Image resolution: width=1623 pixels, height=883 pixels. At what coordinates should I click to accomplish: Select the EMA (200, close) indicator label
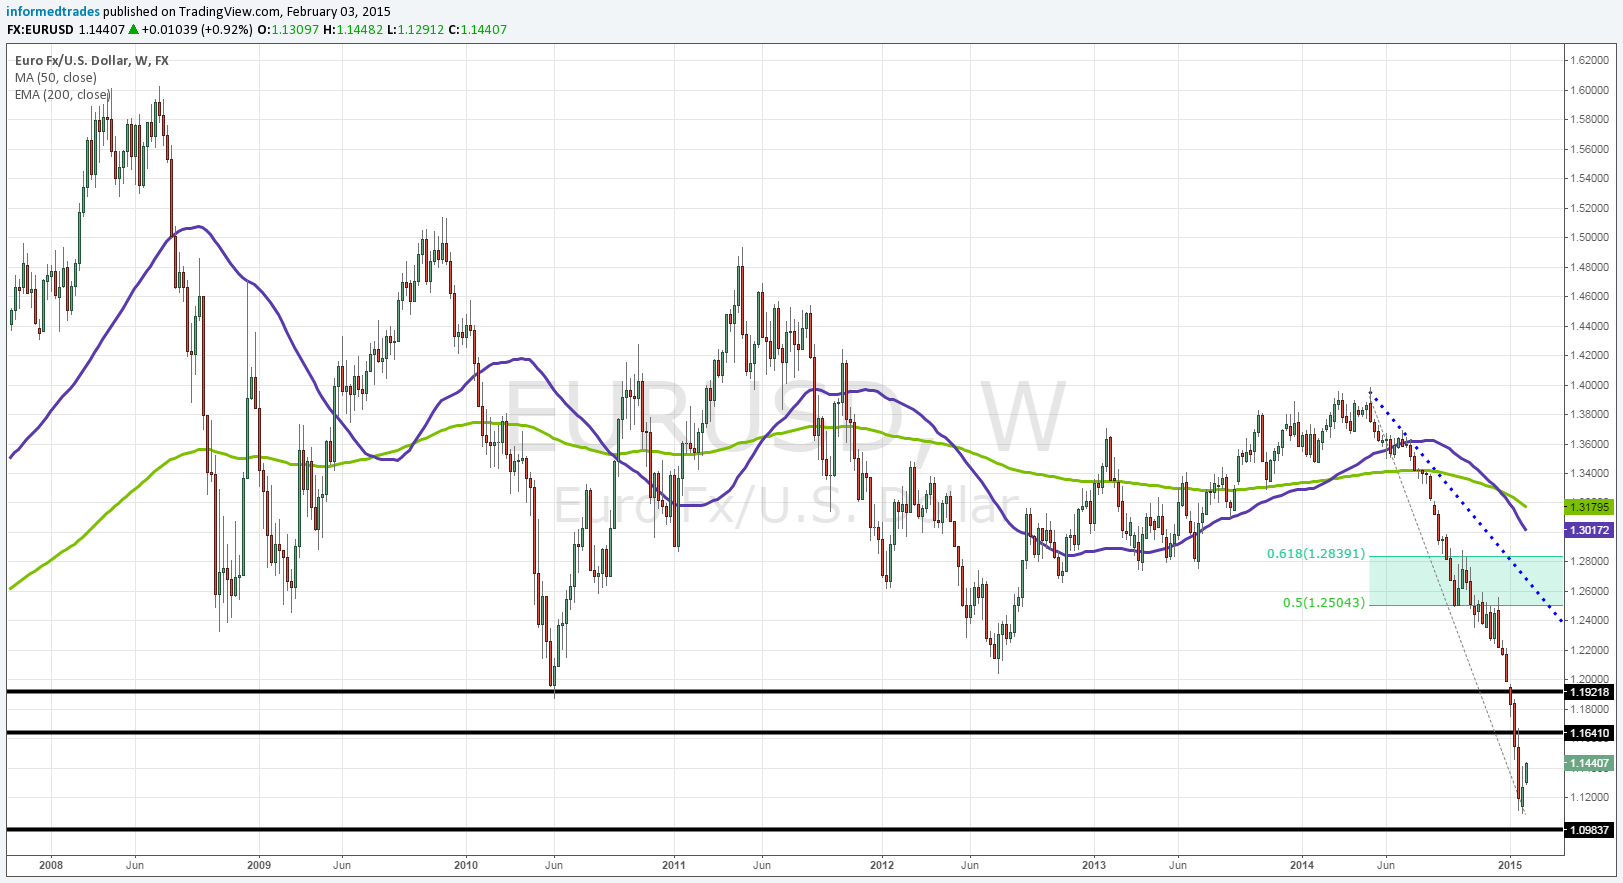click(x=62, y=94)
